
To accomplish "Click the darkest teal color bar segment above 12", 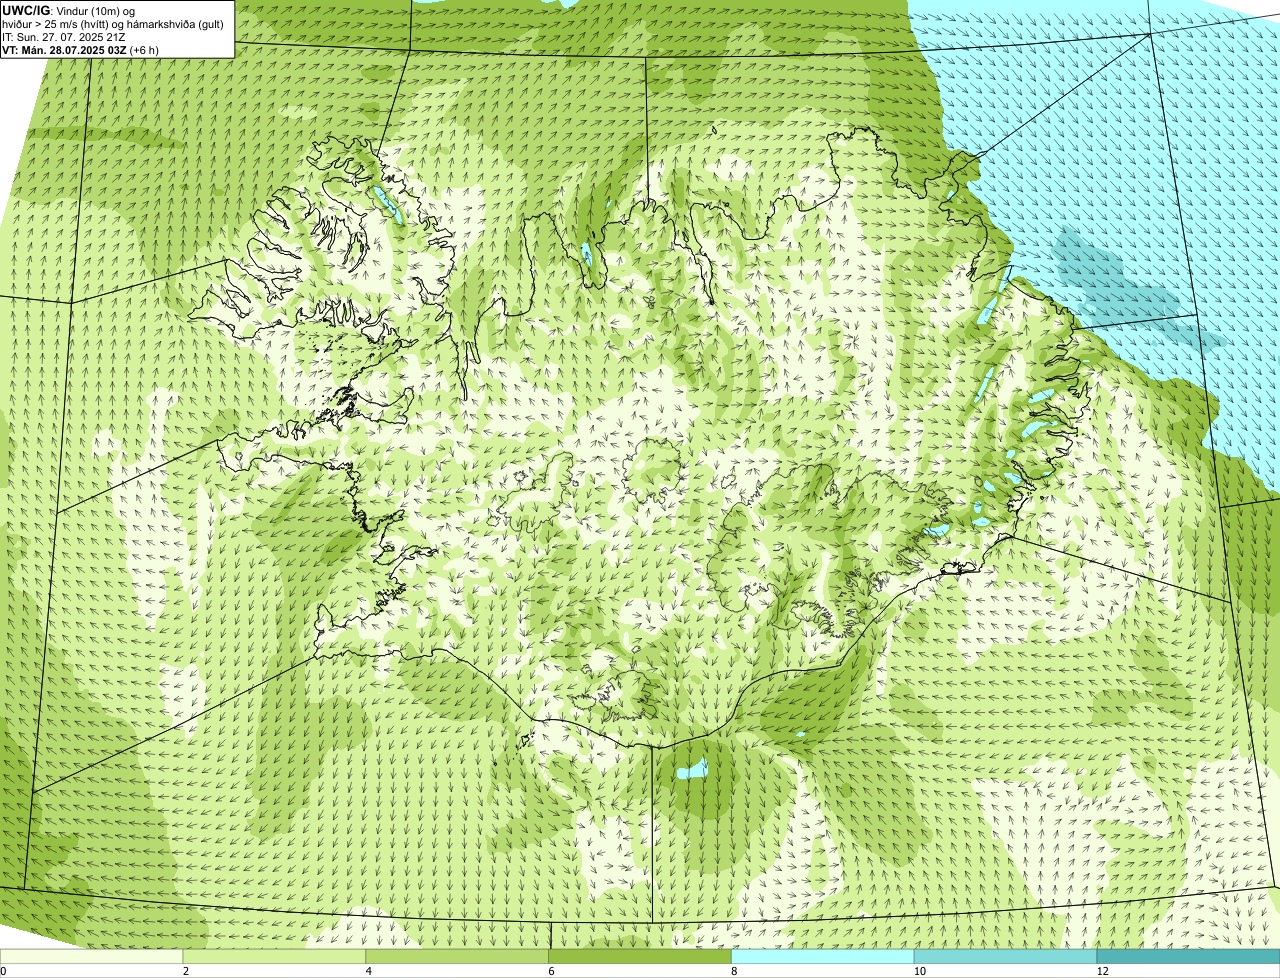I will (1189, 956).
